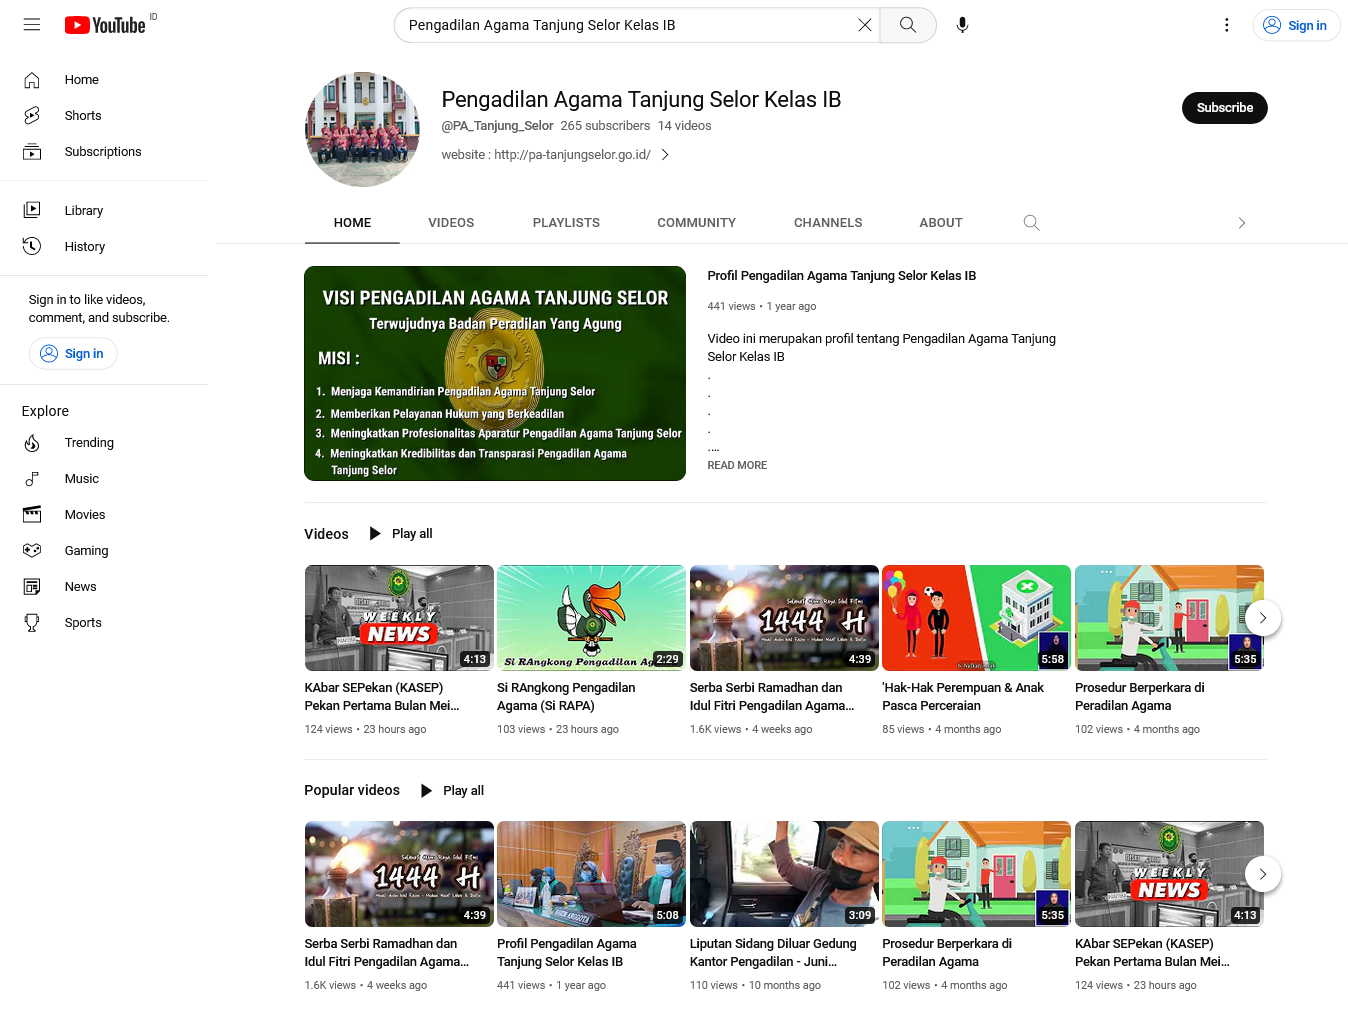Open the History page
Viewport: 1348px width, 1024px height.
point(84,246)
